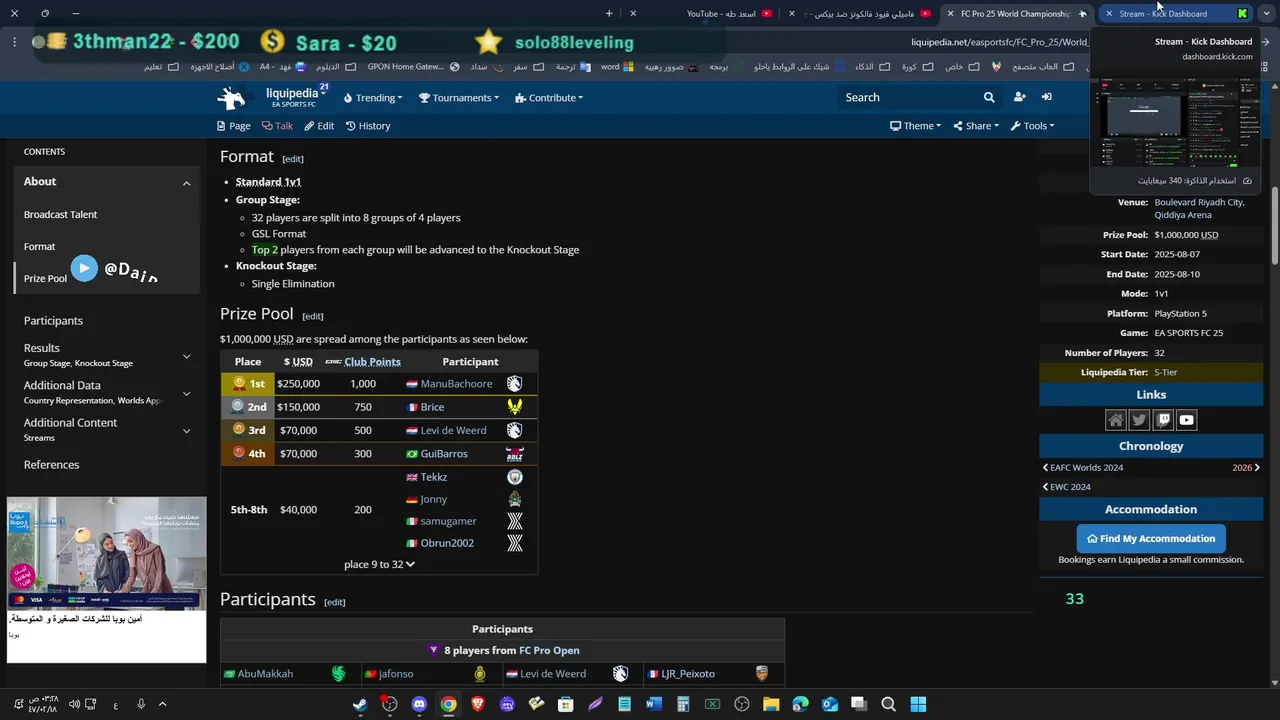Collapse the About section in Contents

coord(186,183)
